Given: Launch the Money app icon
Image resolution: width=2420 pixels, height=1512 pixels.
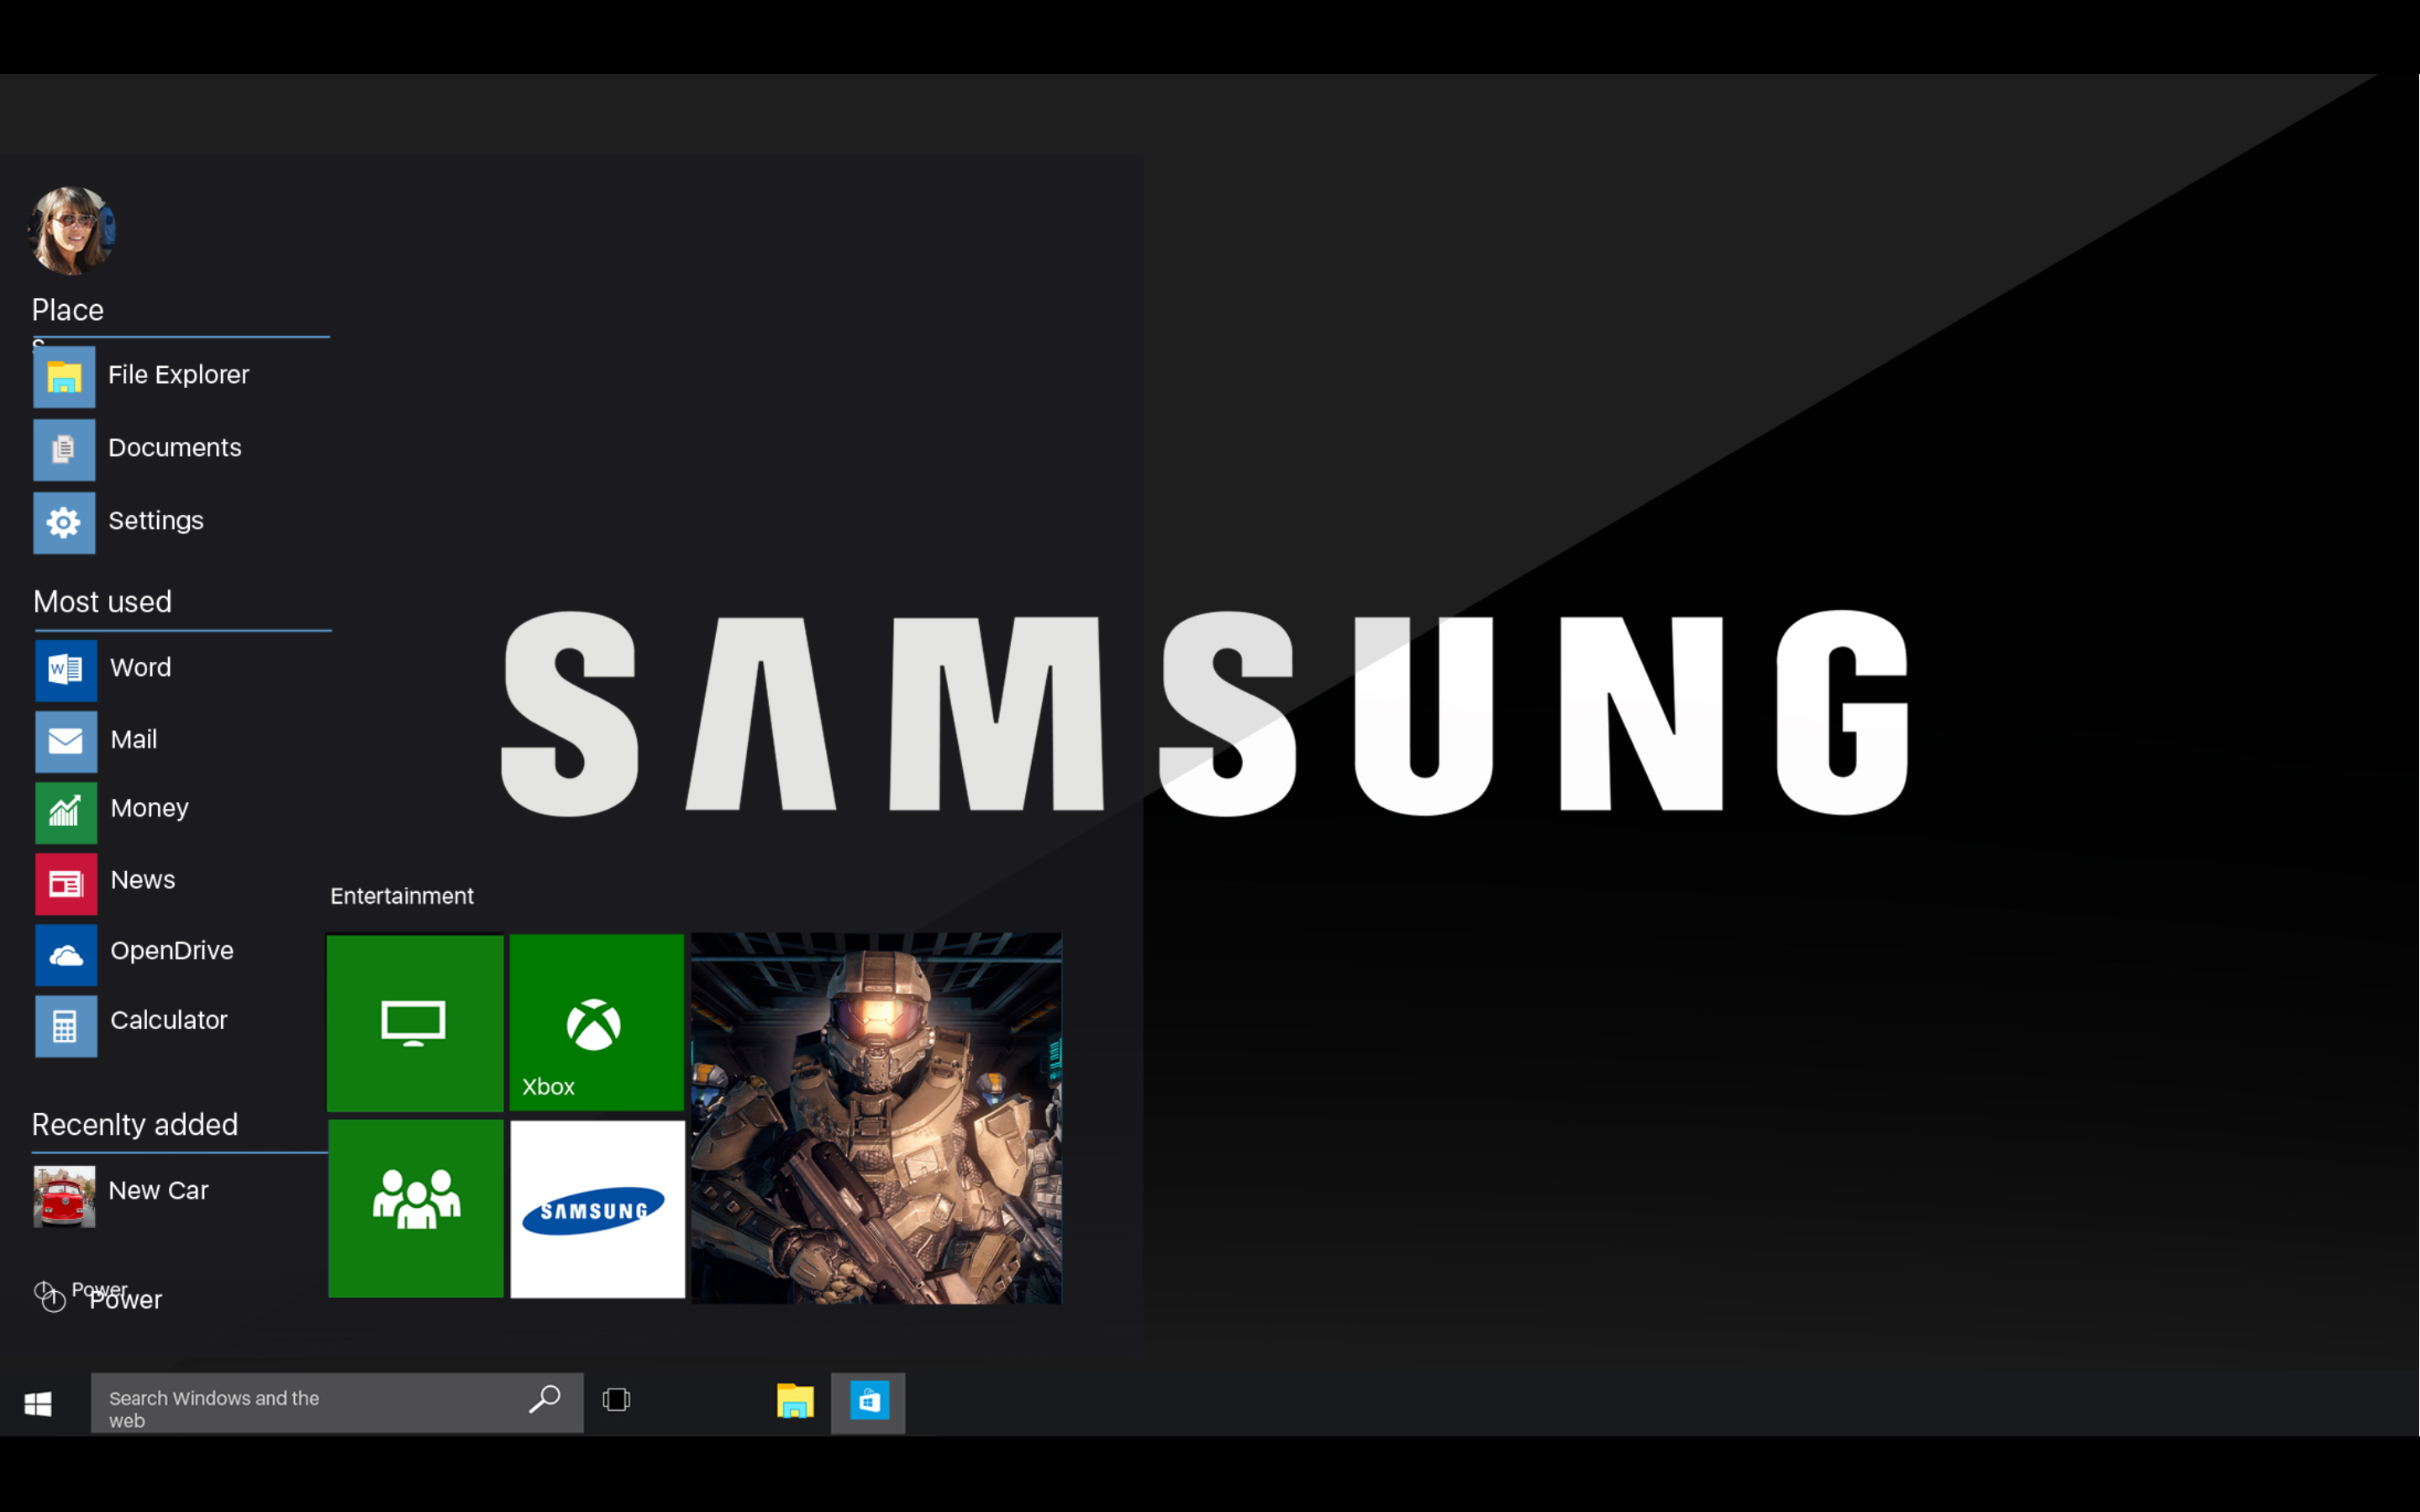Looking at the screenshot, I should pos(66,812).
